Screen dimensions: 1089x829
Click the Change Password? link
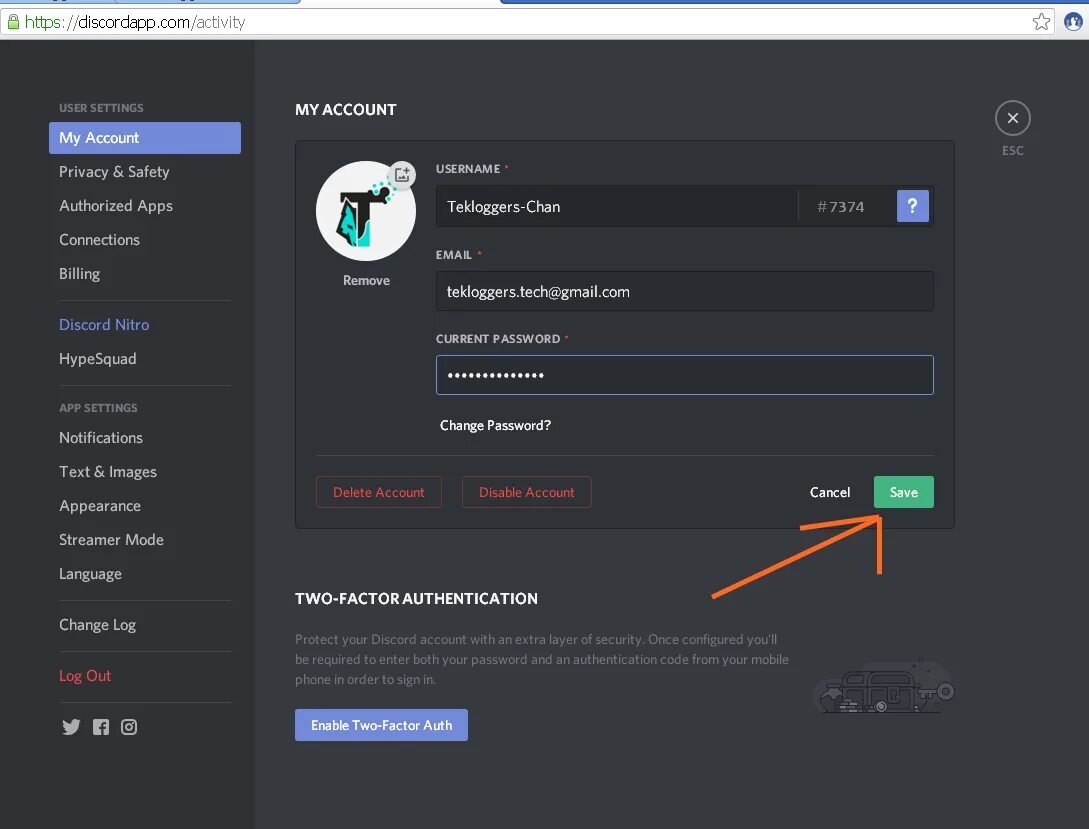point(495,425)
